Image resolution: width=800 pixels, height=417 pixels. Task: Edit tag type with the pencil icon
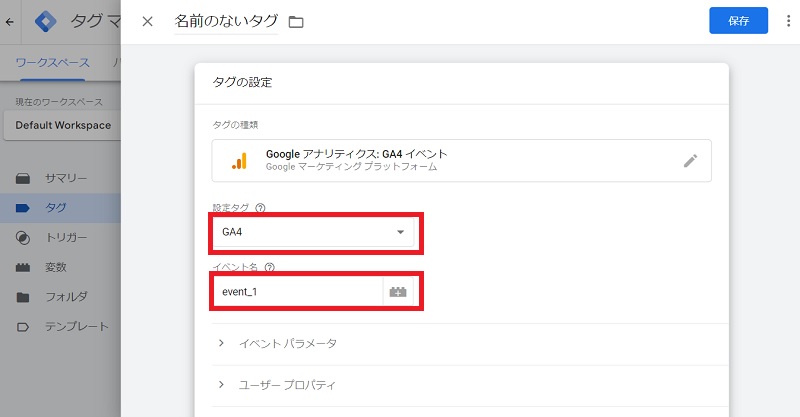pos(690,161)
